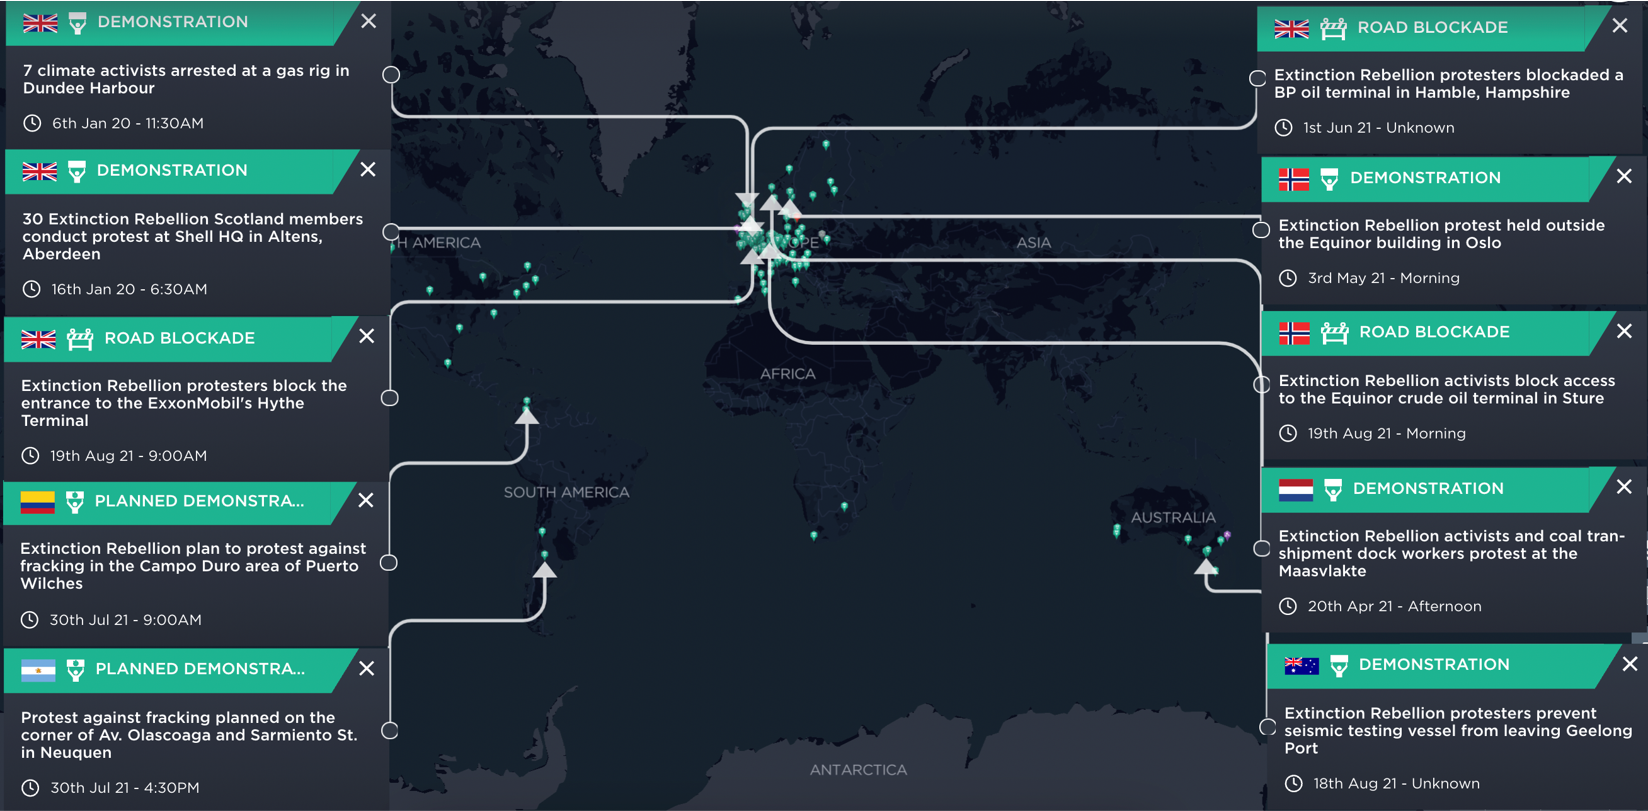The width and height of the screenshot is (1648, 811).
Task: Close the Equinor Sture road blockade card
Action: click(x=1624, y=331)
